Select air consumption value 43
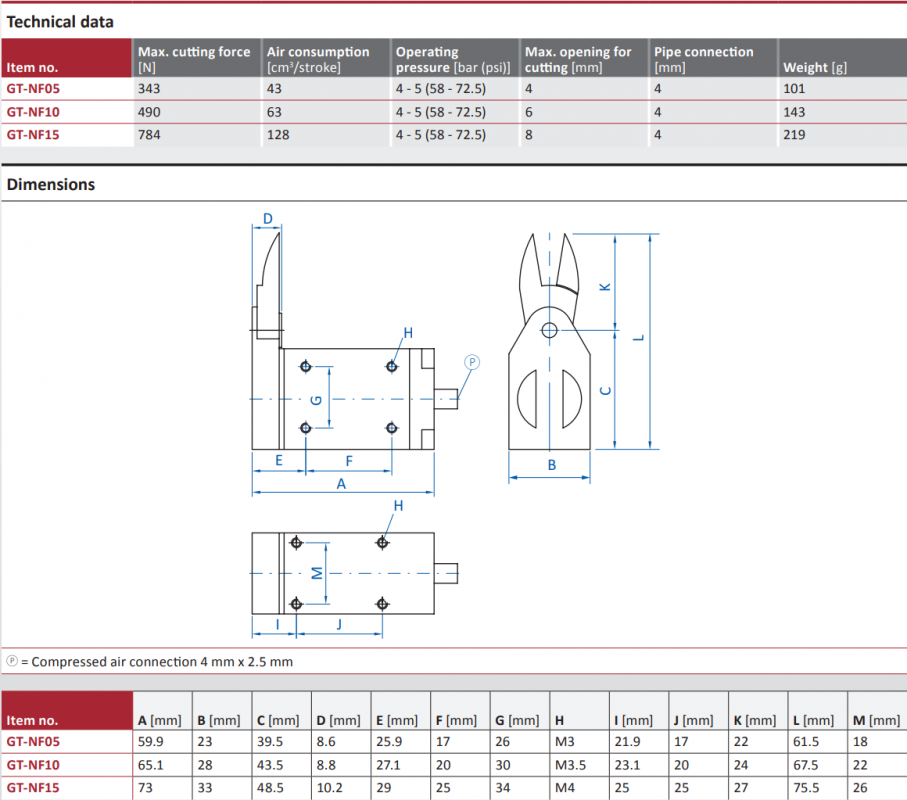907x800 pixels. pos(274,89)
